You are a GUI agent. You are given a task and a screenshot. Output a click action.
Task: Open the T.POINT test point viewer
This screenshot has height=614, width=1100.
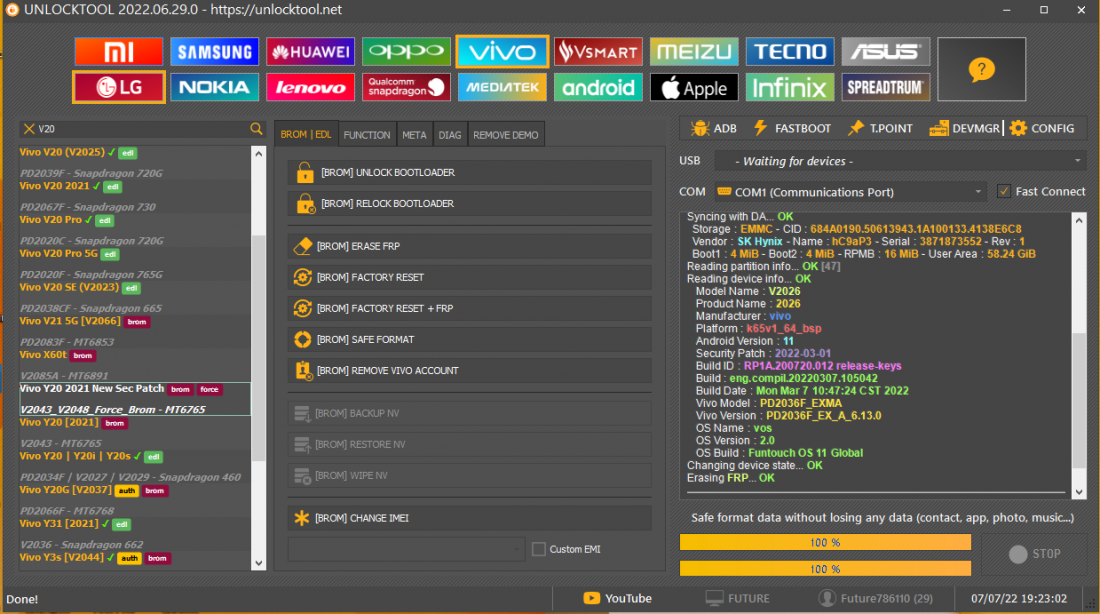[x=880, y=128]
